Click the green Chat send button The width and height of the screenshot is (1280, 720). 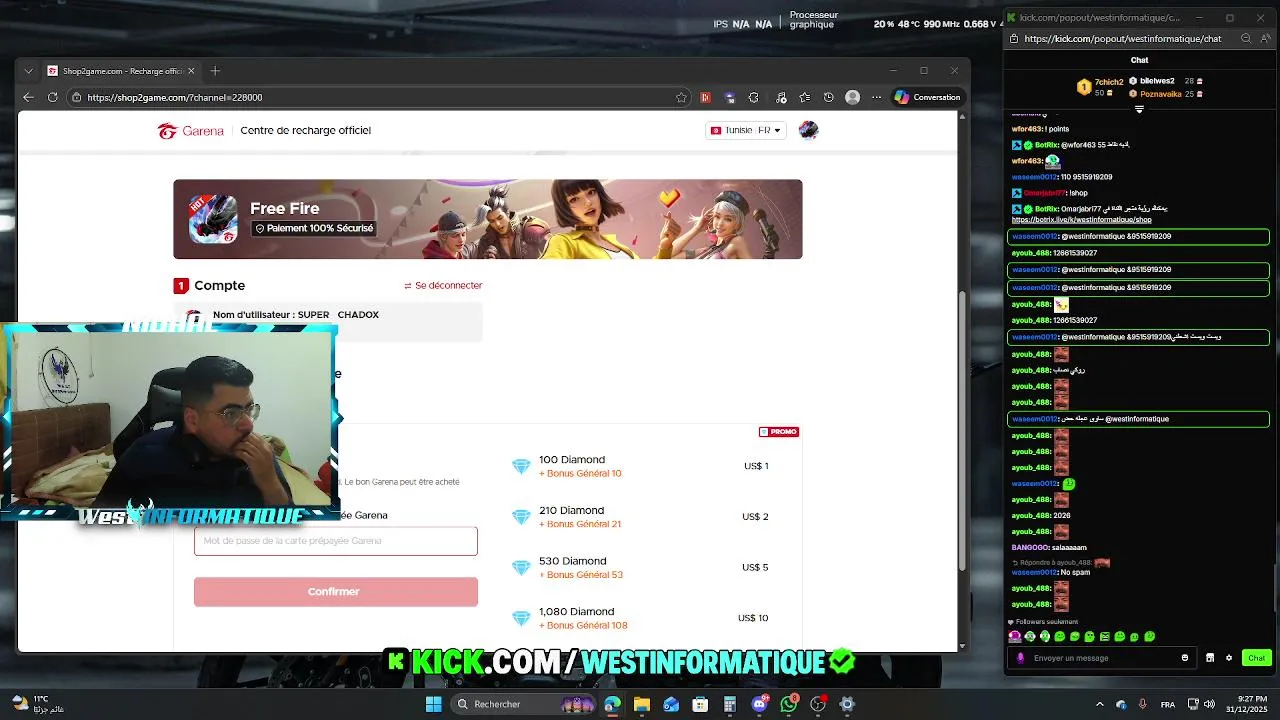1257,658
